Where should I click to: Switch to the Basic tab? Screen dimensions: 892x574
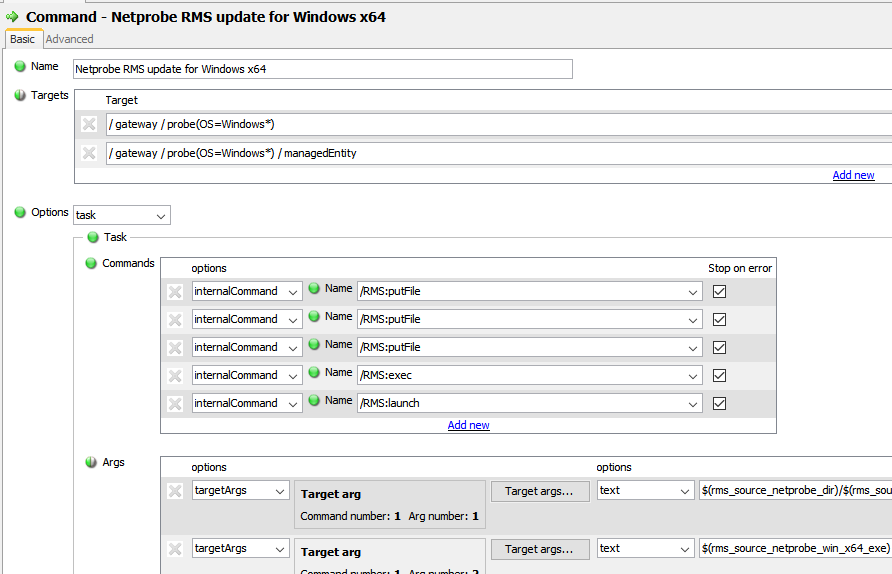(23, 39)
